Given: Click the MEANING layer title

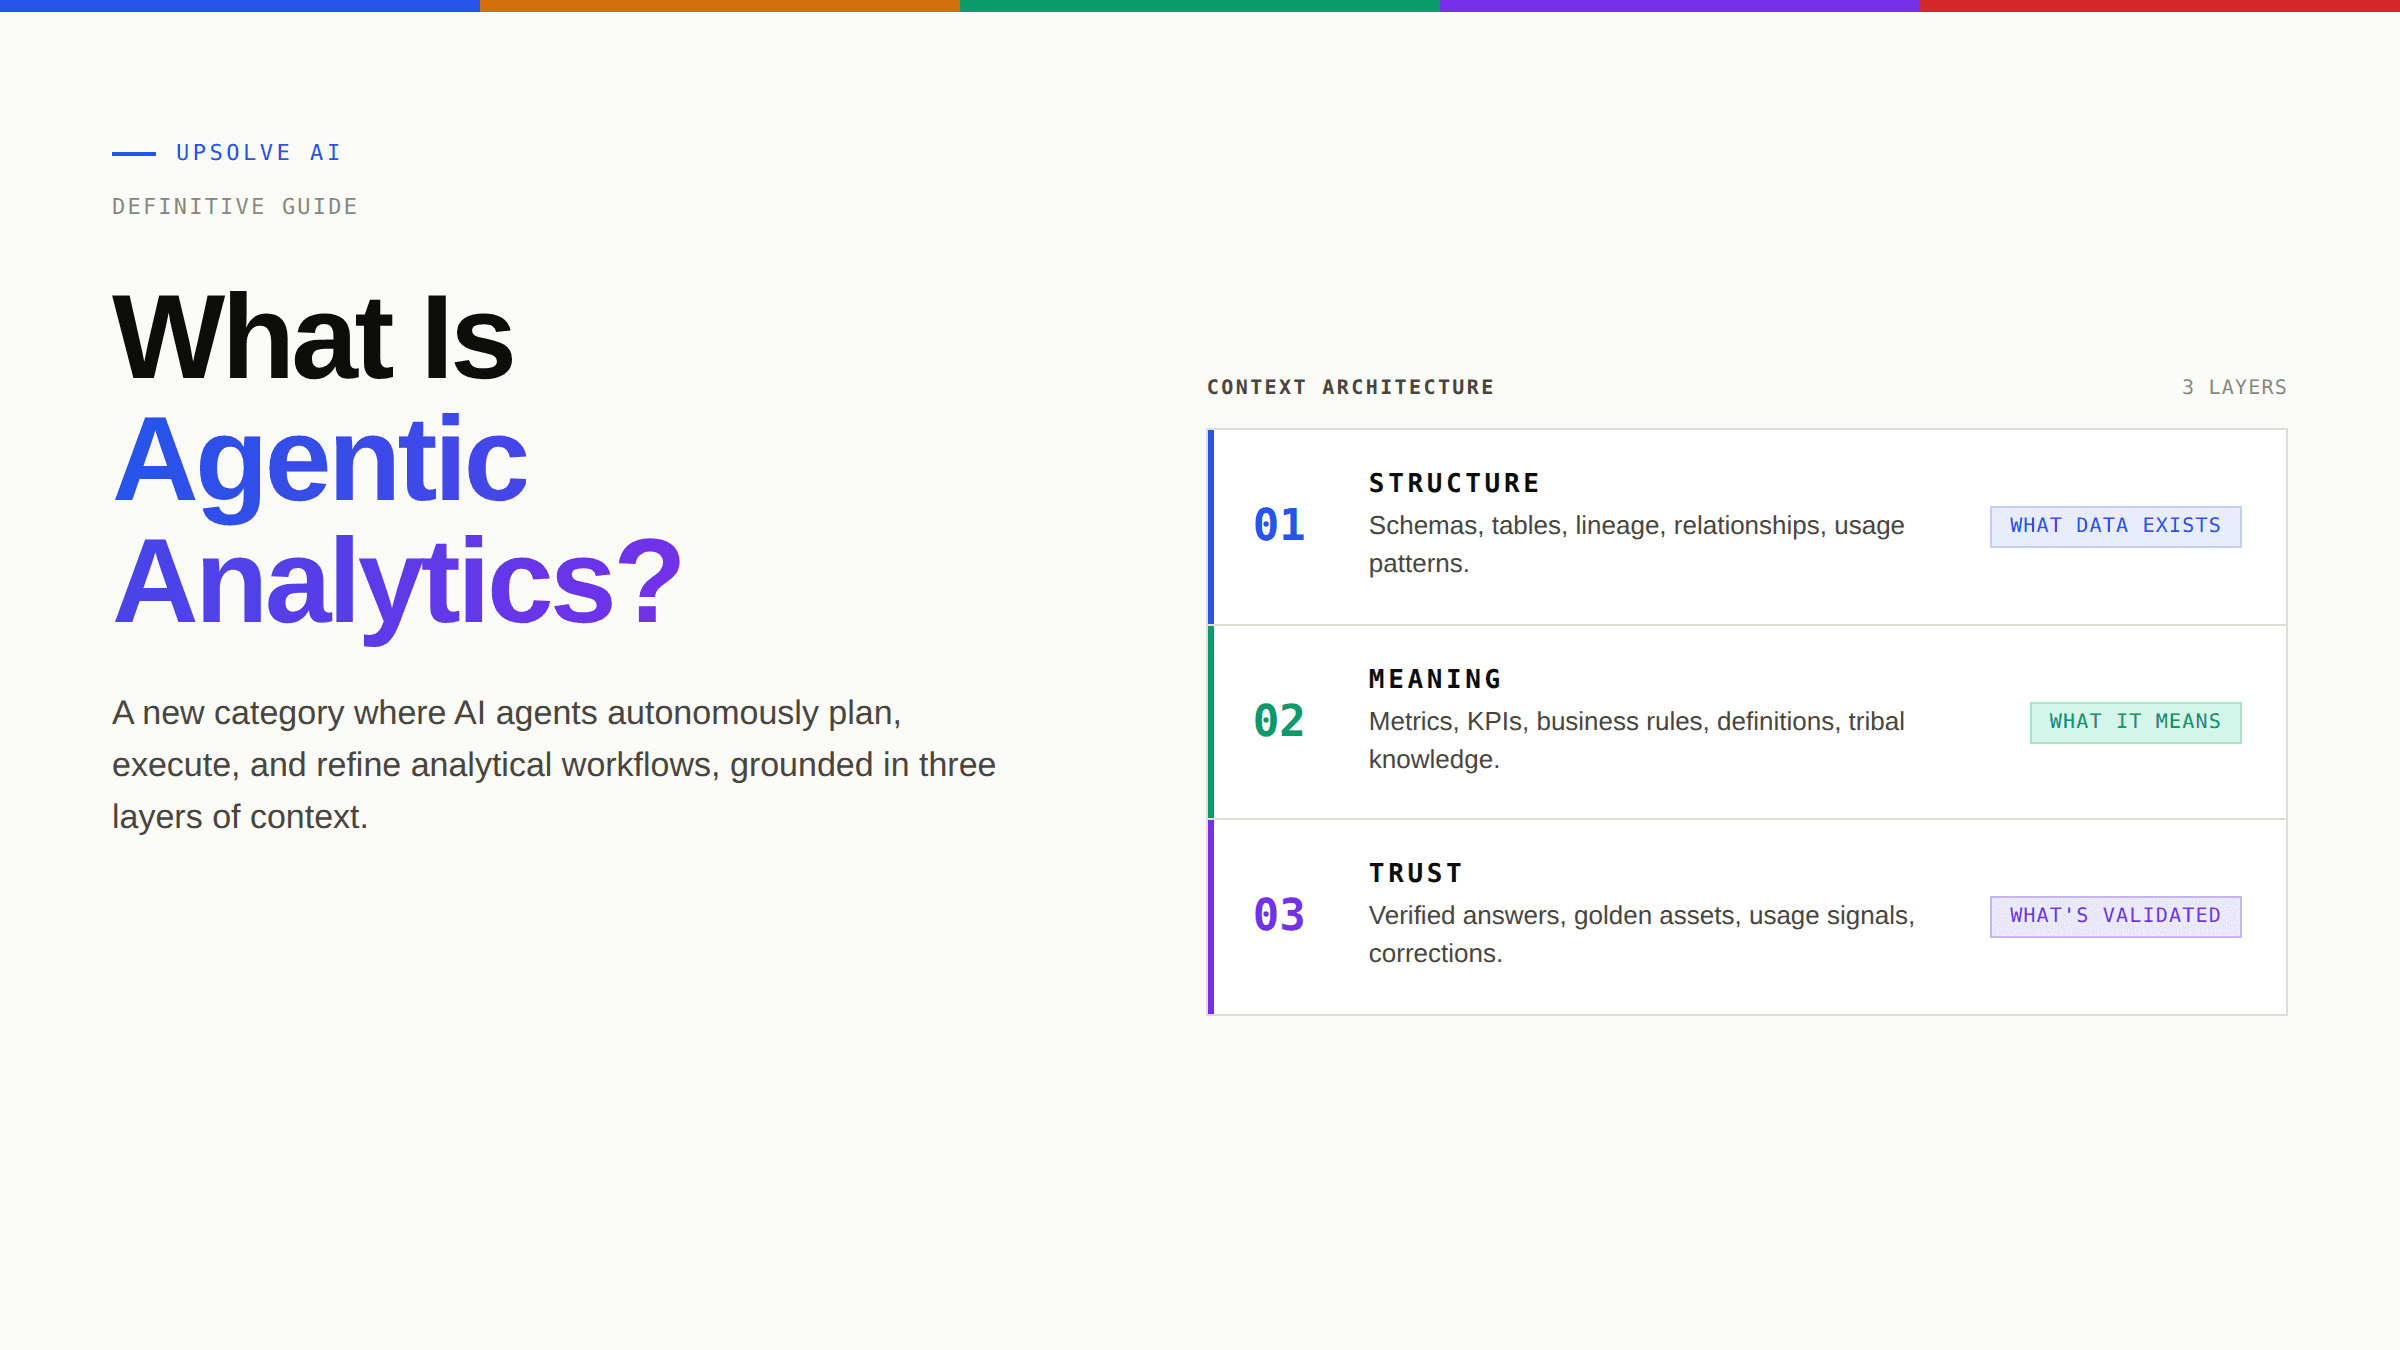Looking at the screenshot, I should (x=1435, y=680).
